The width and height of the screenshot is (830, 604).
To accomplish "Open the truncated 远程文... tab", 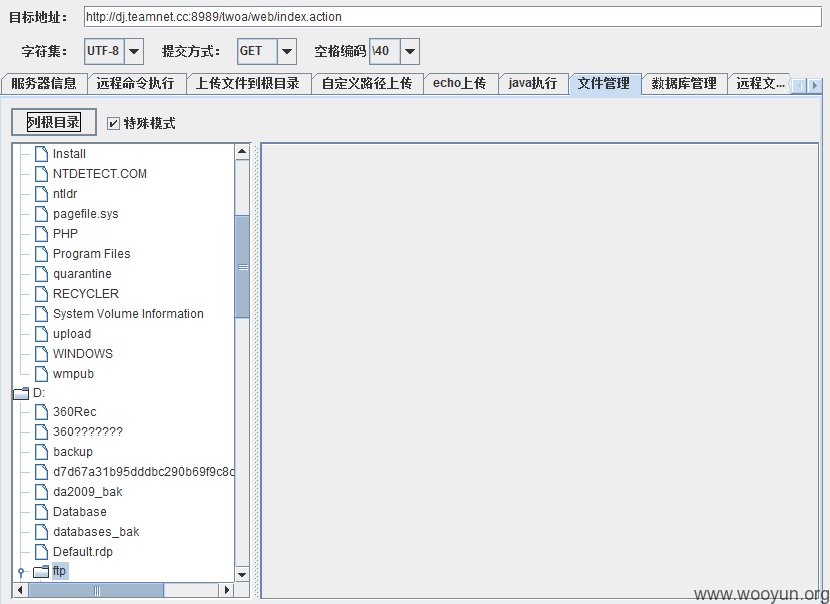I will (x=760, y=84).
